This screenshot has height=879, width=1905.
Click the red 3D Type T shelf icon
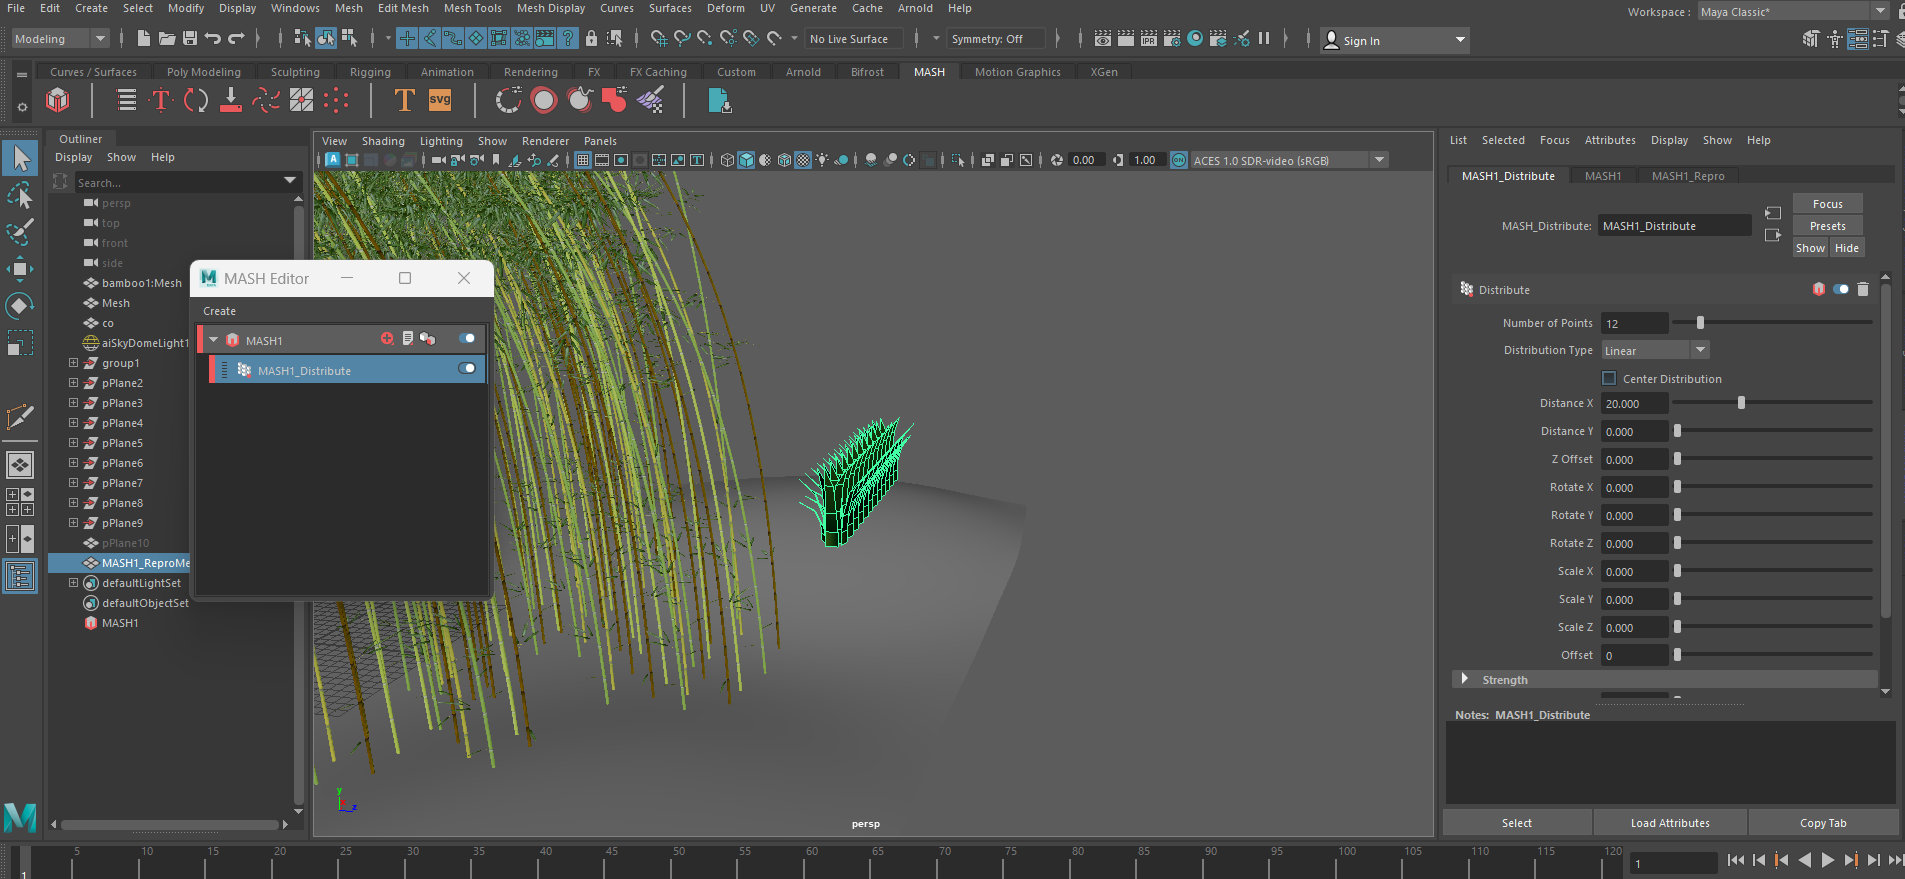tap(160, 100)
